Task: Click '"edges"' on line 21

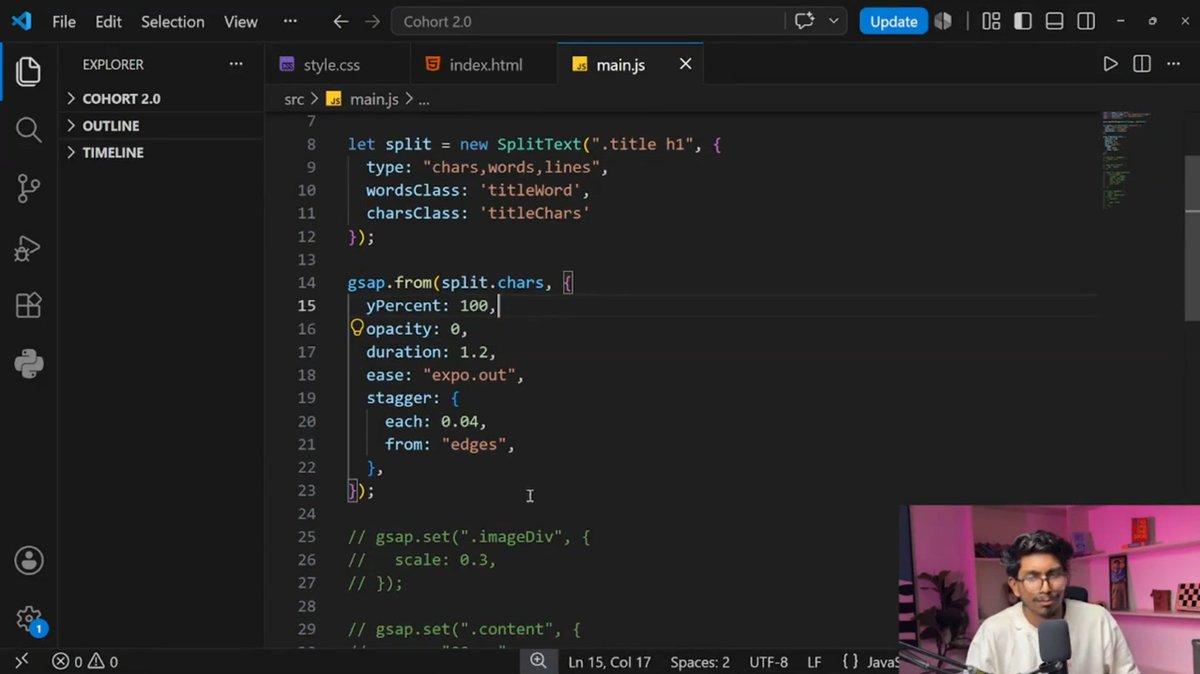Action: coord(474,444)
